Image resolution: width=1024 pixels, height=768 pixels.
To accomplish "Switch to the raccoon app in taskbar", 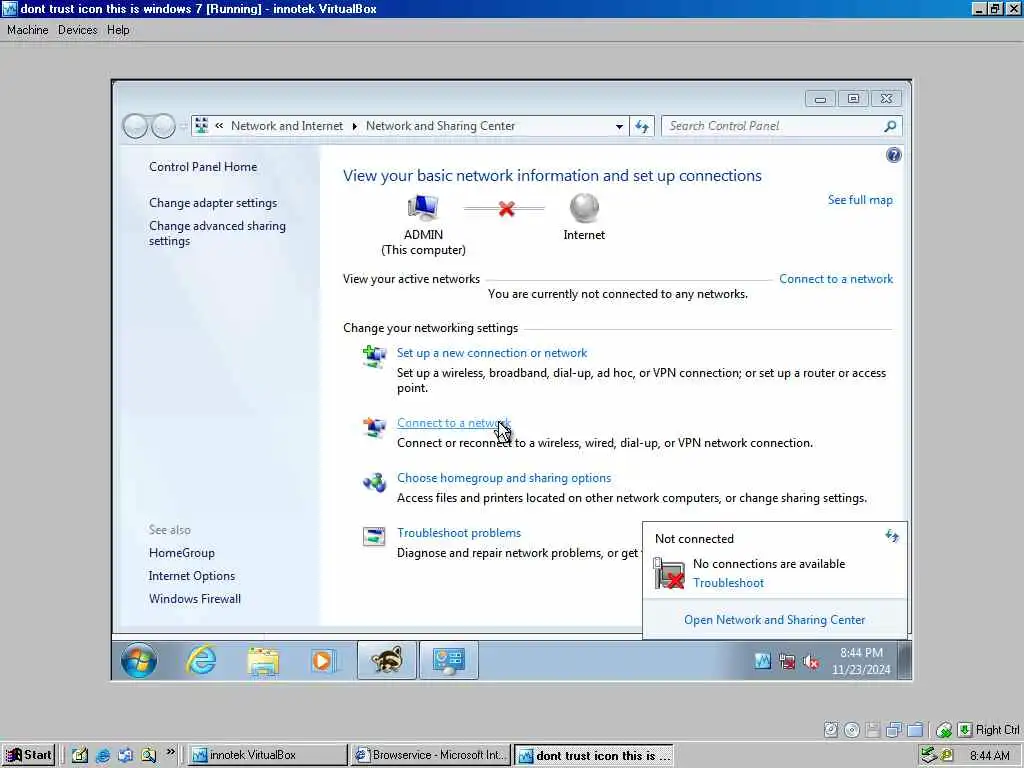I will pyautogui.click(x=387, y=660).
